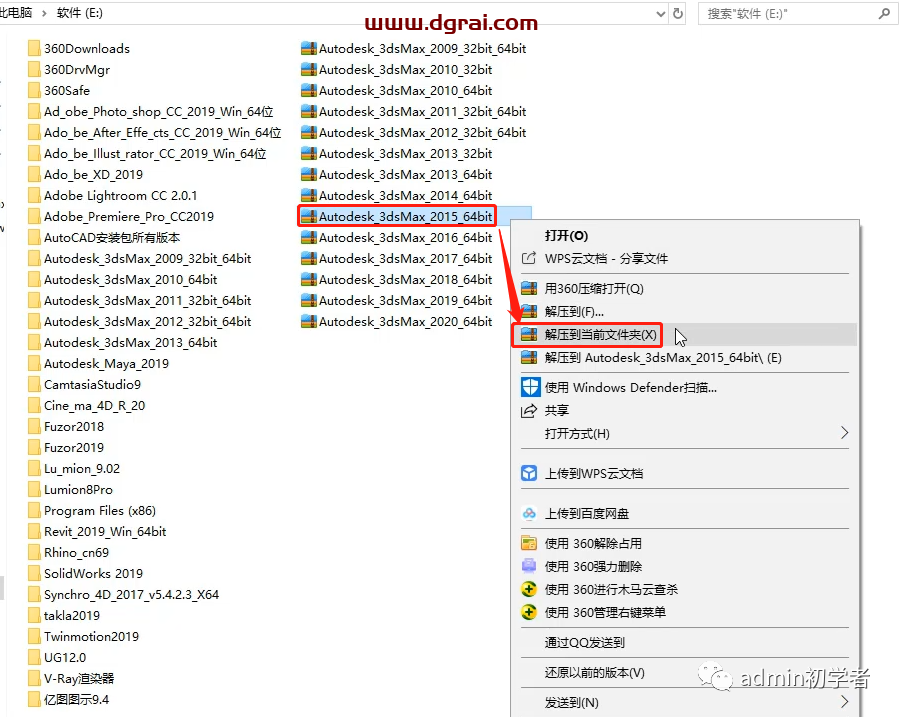Choose 用360压缩打开(Q) from context menu
This screenshot has width=899, height=717.
point(593,288)
